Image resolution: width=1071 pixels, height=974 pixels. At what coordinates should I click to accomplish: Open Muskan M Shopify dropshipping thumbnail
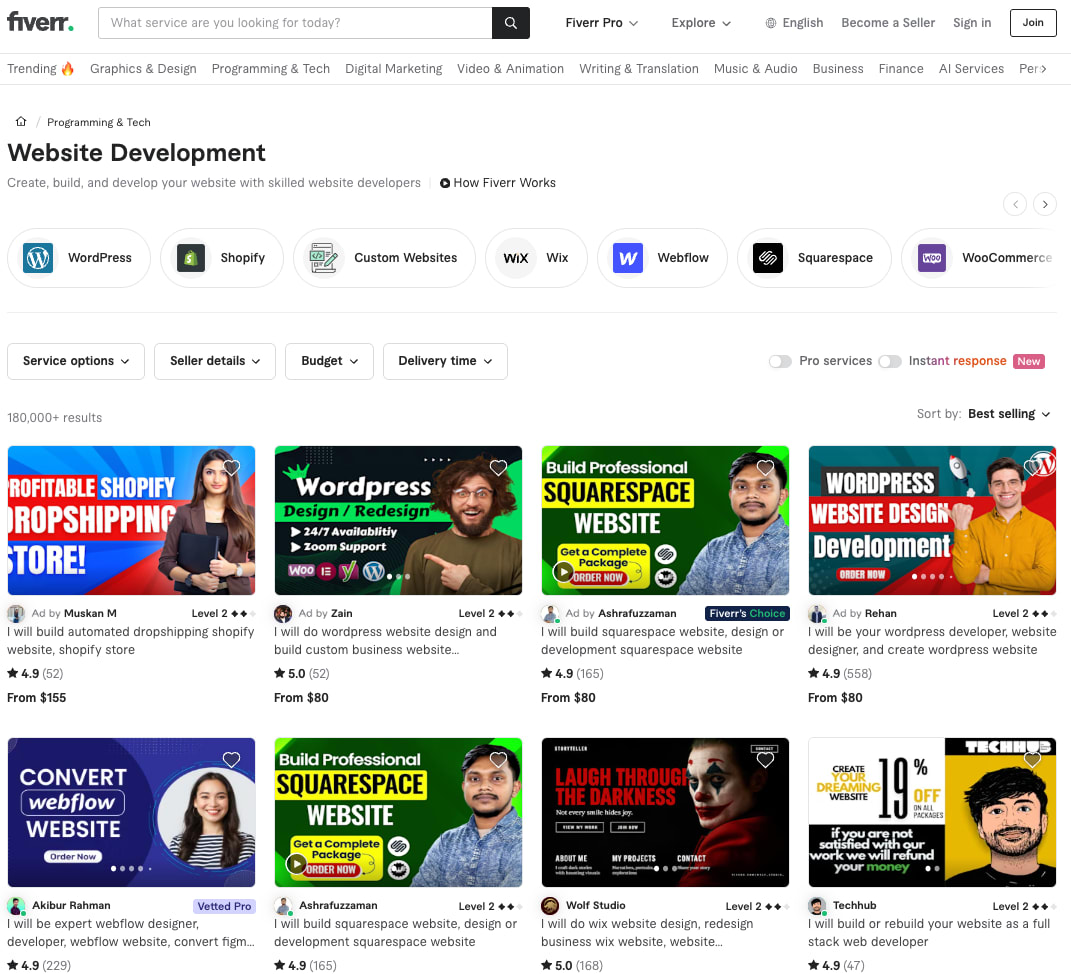pyautogui.click(x=131, y=520)
